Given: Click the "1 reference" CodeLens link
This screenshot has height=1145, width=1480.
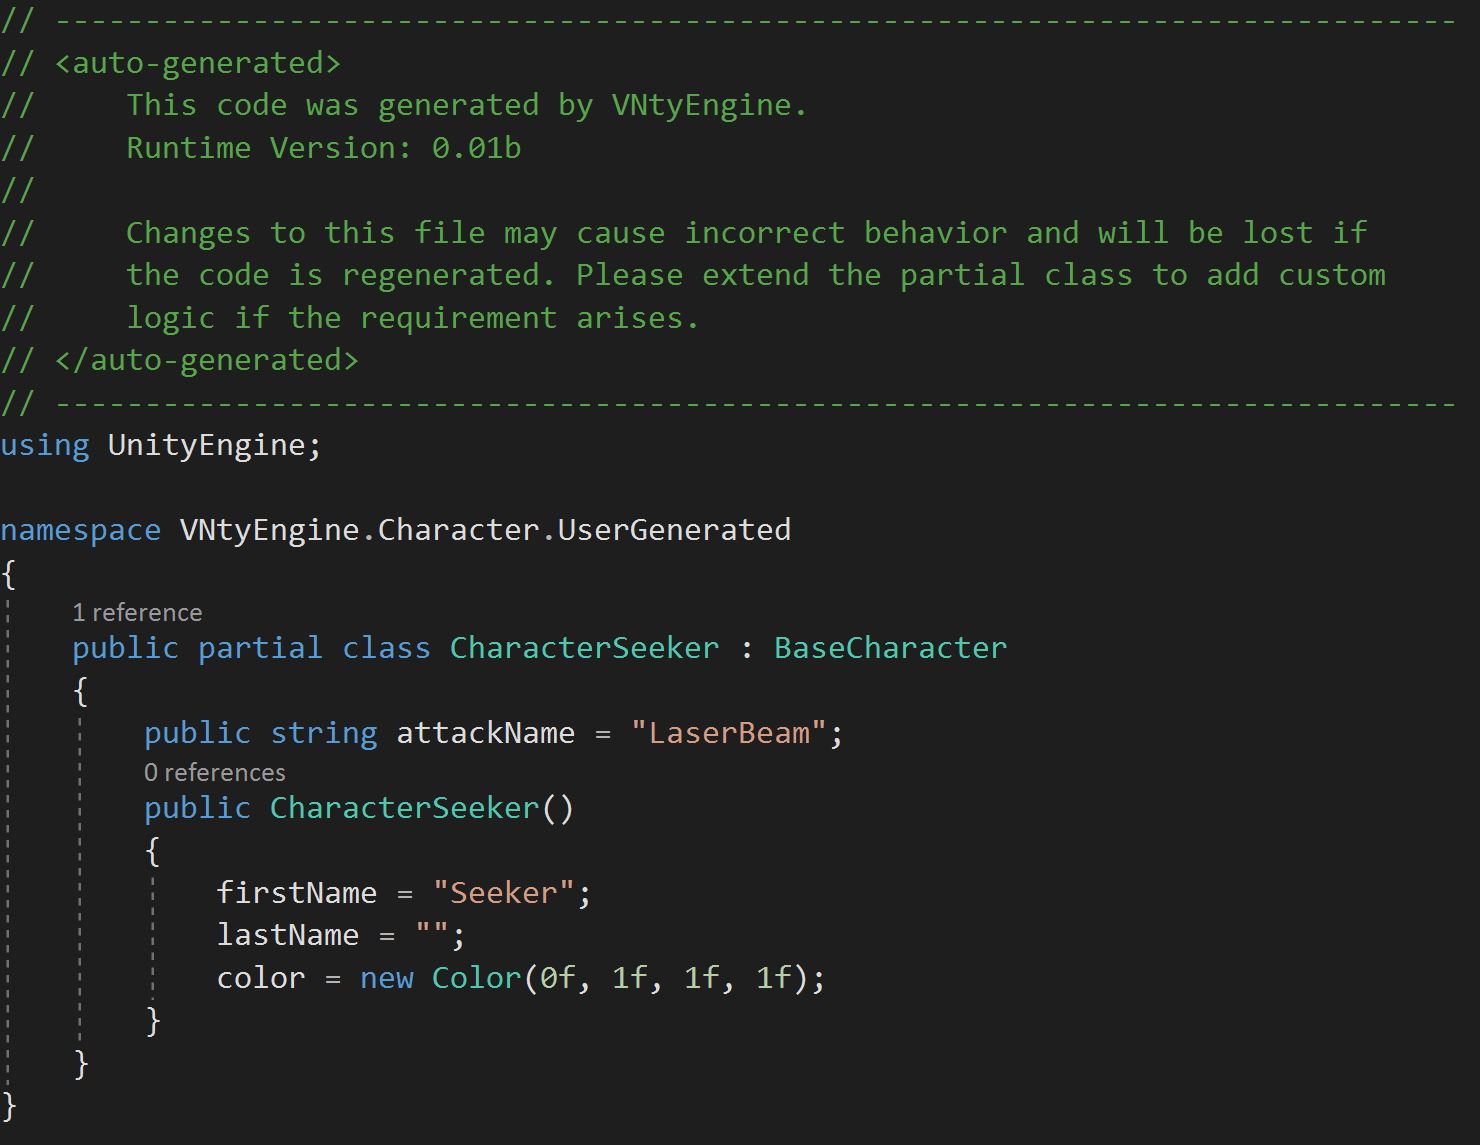Looking at the screenshot, I should (137, 612).
